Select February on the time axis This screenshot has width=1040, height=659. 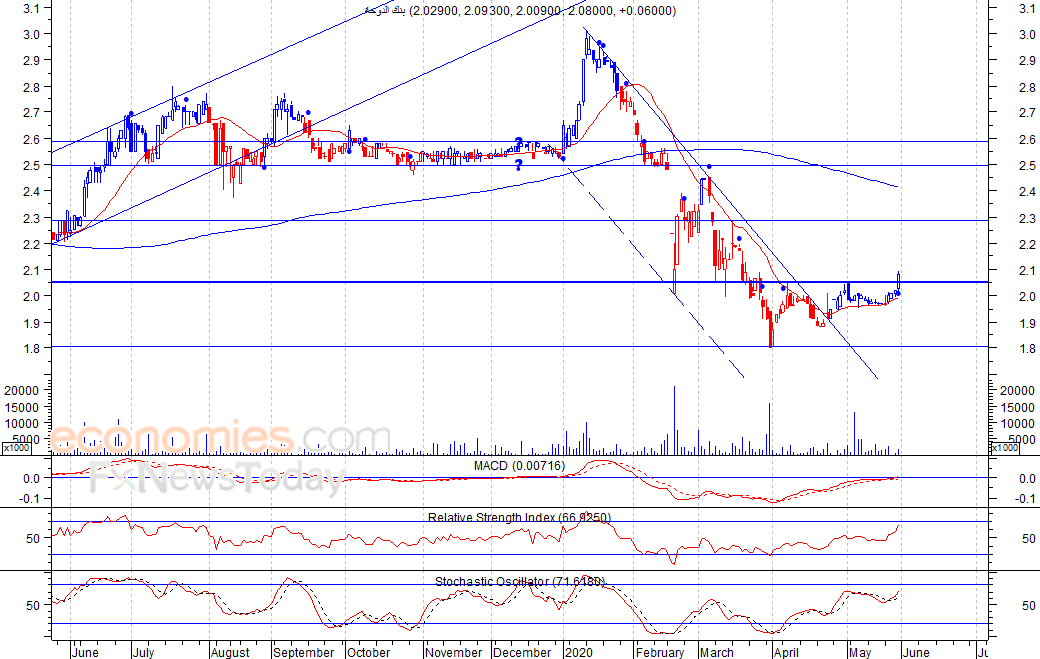(x=660, y=652)
